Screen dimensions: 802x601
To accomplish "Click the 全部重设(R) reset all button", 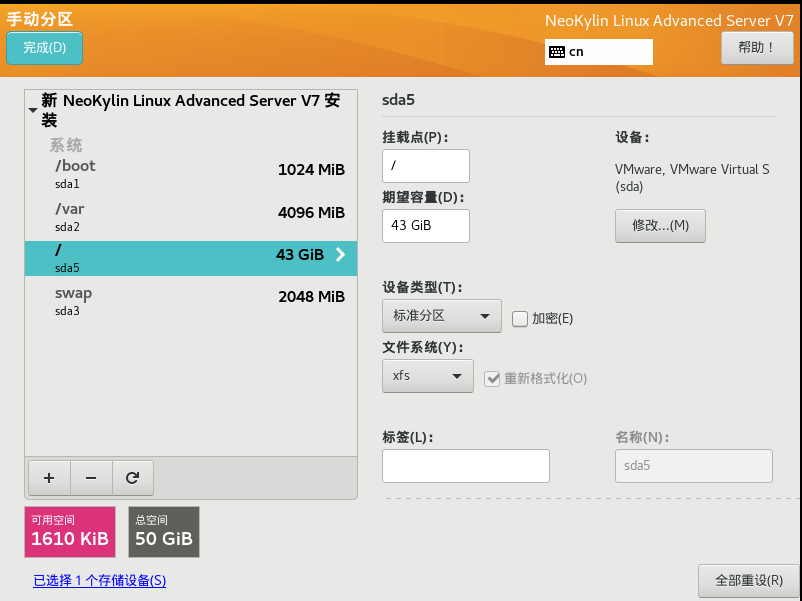I will click(748, 581).
